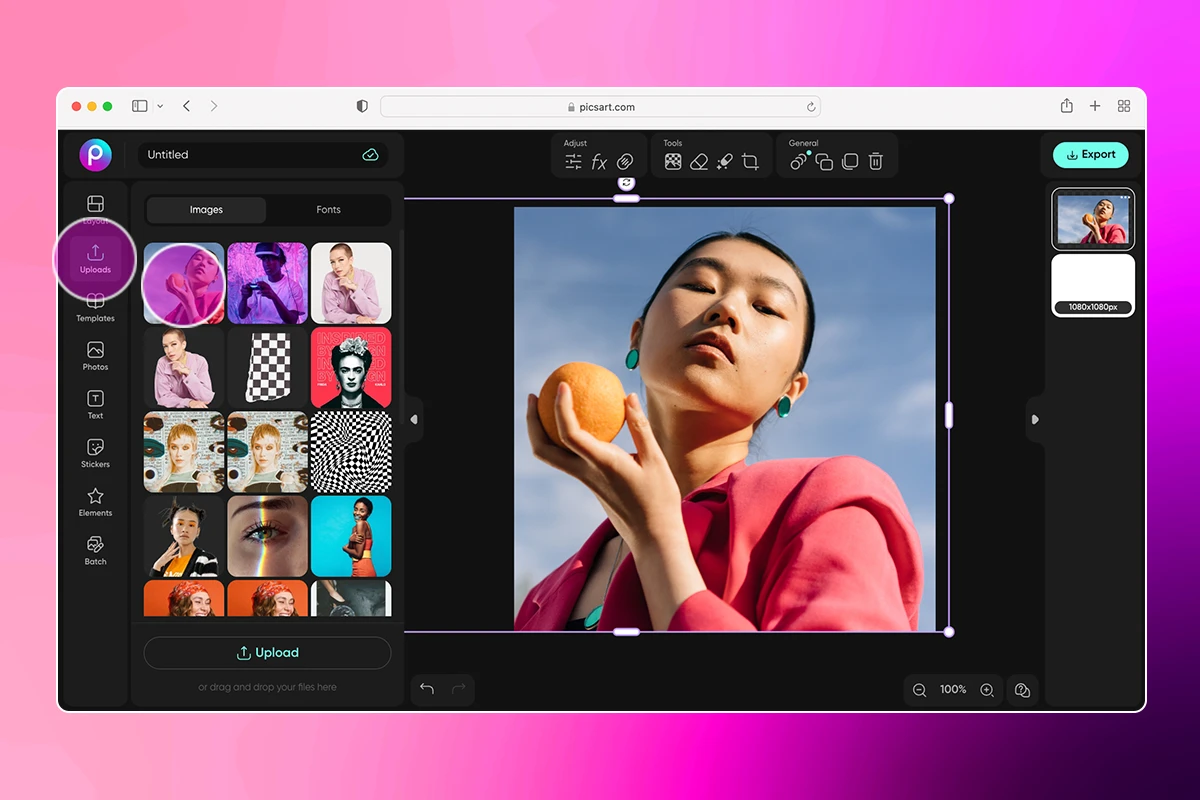
Task: Switch to the Fonts tab
Action: pyautogui.click(x=328, y=210)
